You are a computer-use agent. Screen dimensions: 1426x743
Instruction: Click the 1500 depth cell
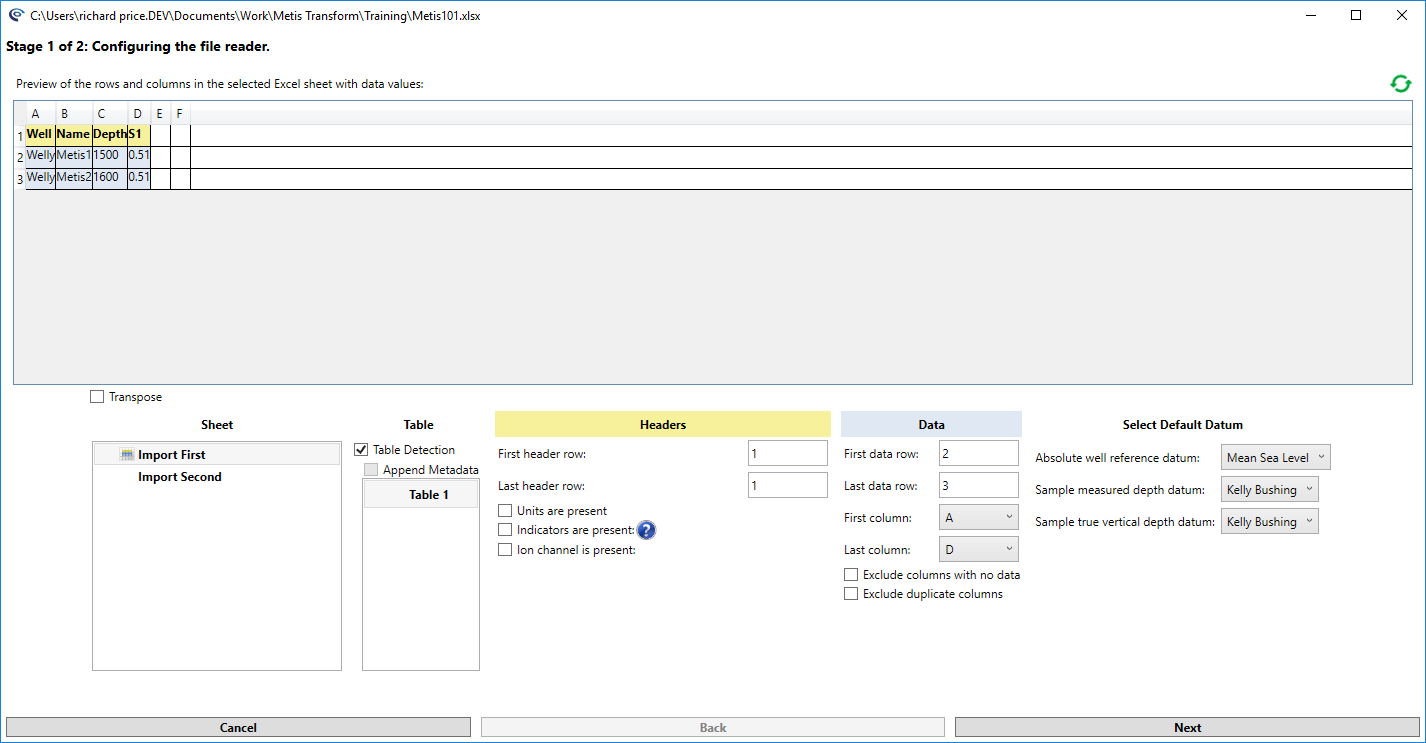pos(110,156)
